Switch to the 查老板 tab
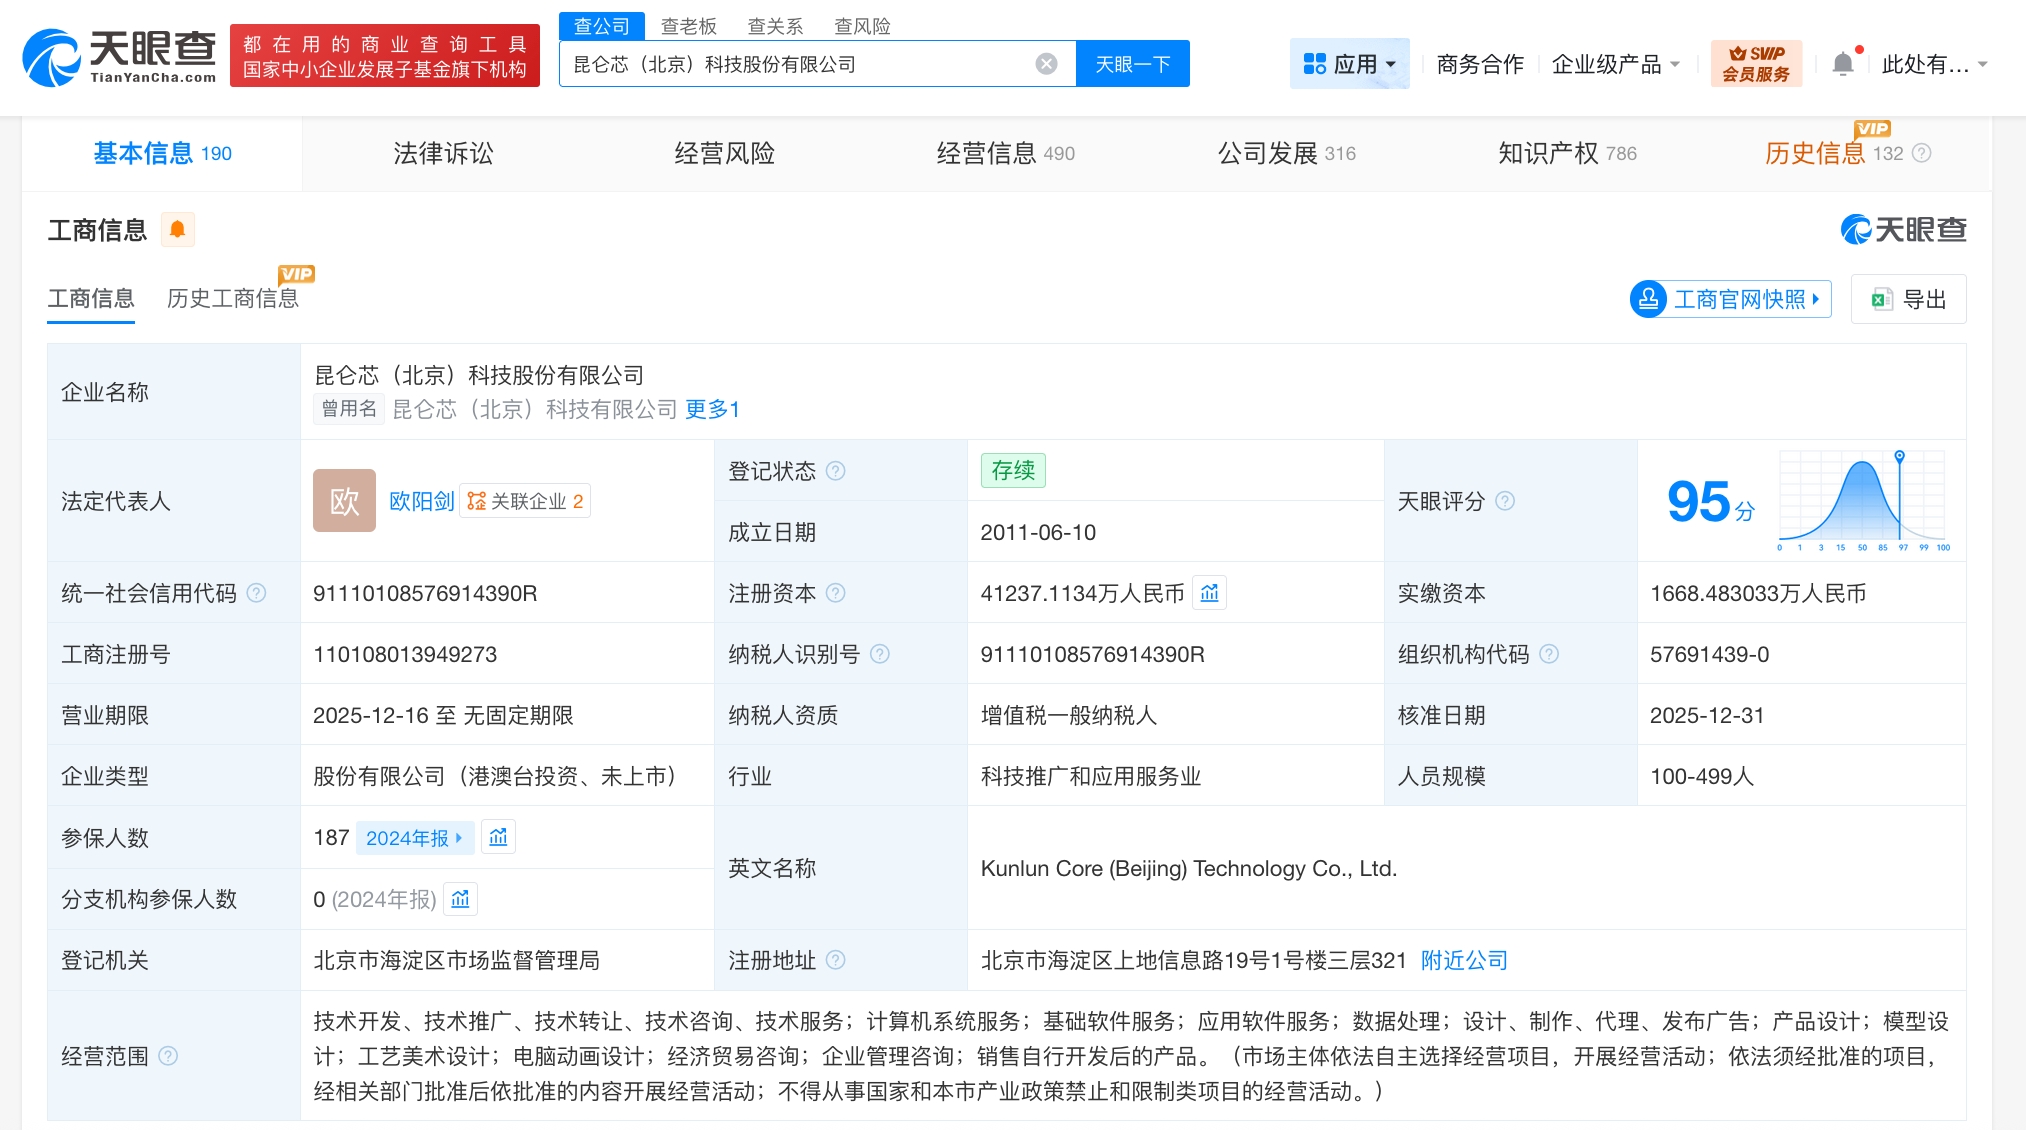Viewport: 2026px width, 1130px height. (x=688, y=26)
